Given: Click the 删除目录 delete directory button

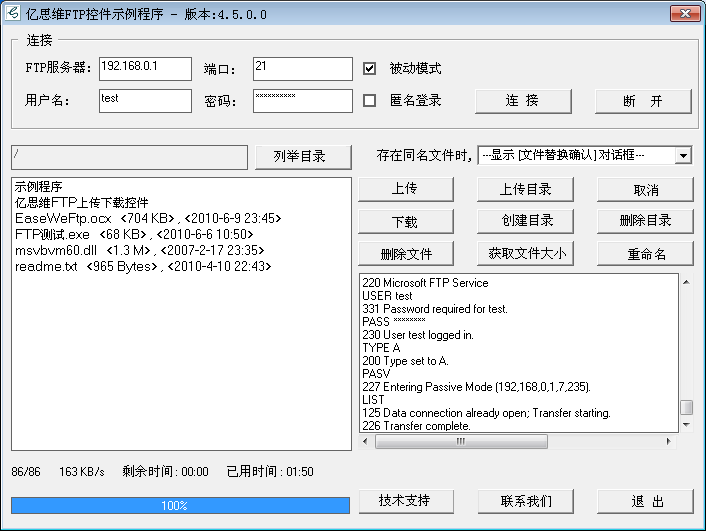Looking at the screenshot, I should point(645,221).
